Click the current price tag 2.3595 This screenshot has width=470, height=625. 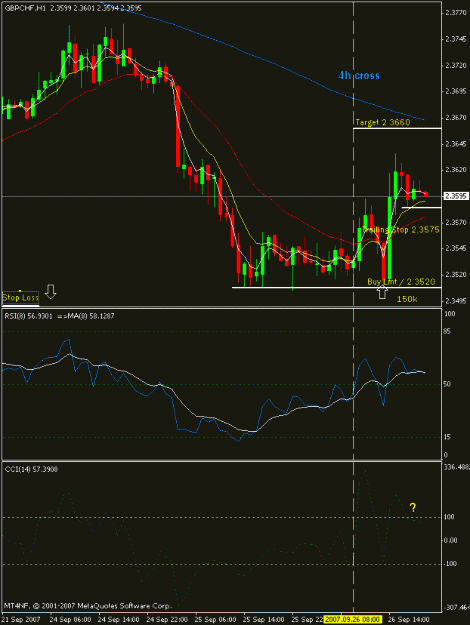[454, 196]
